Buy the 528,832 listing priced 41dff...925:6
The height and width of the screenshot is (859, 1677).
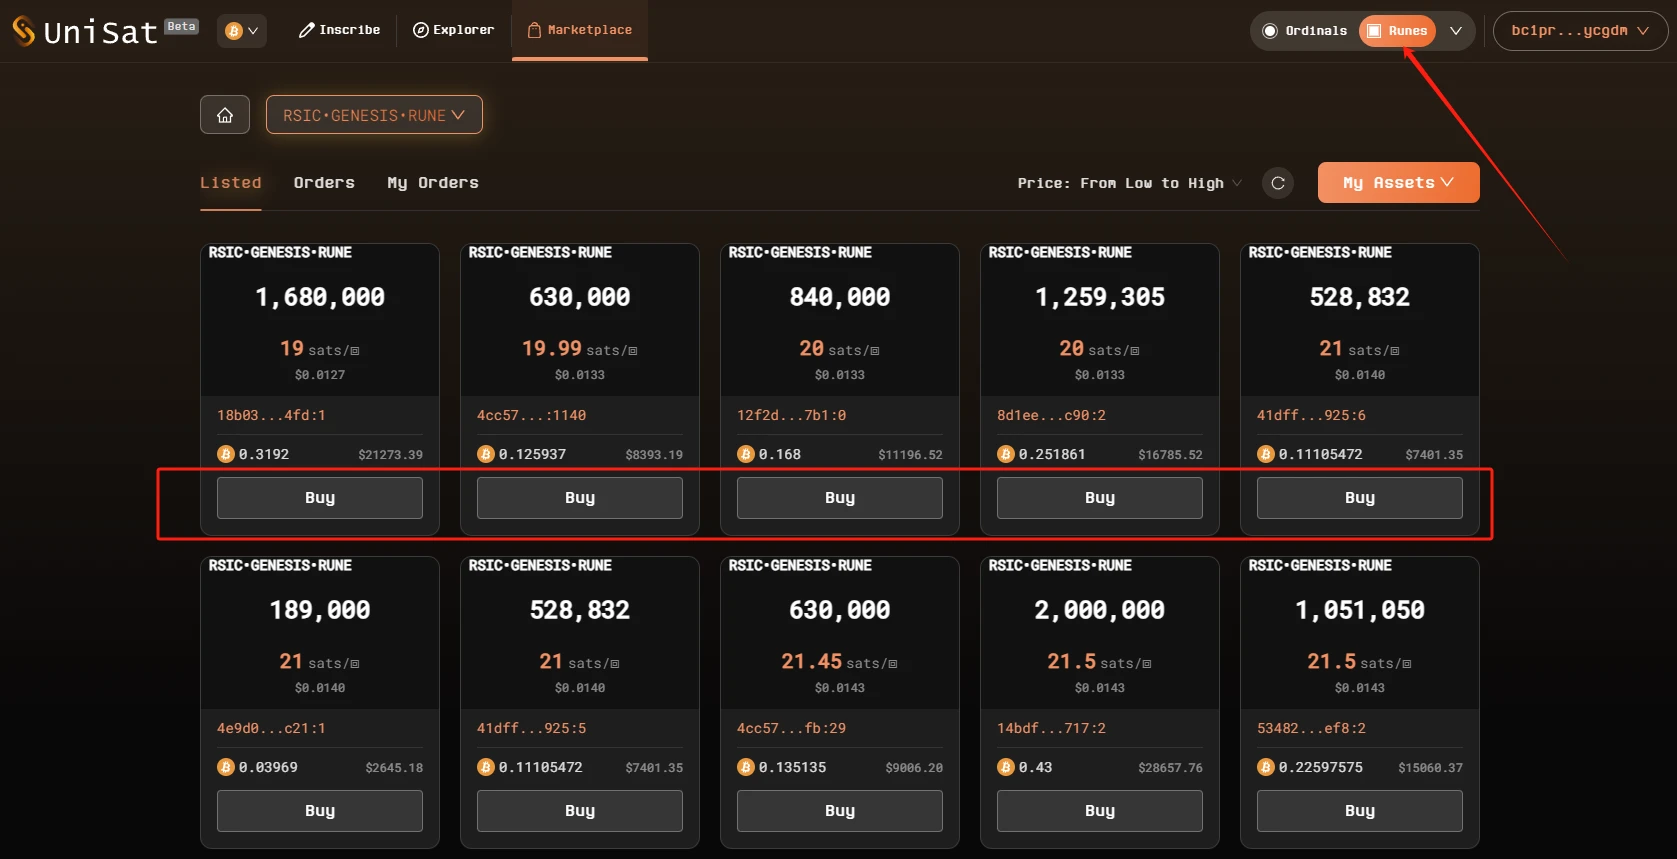click(1360, 498)
